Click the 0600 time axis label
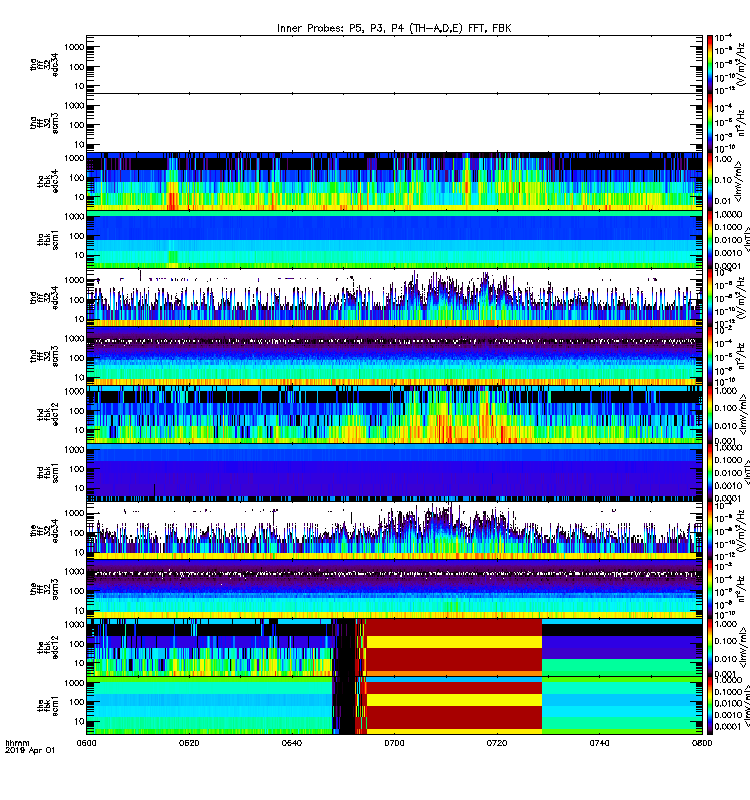Screen dimensions: 750x800 point(86,743)
